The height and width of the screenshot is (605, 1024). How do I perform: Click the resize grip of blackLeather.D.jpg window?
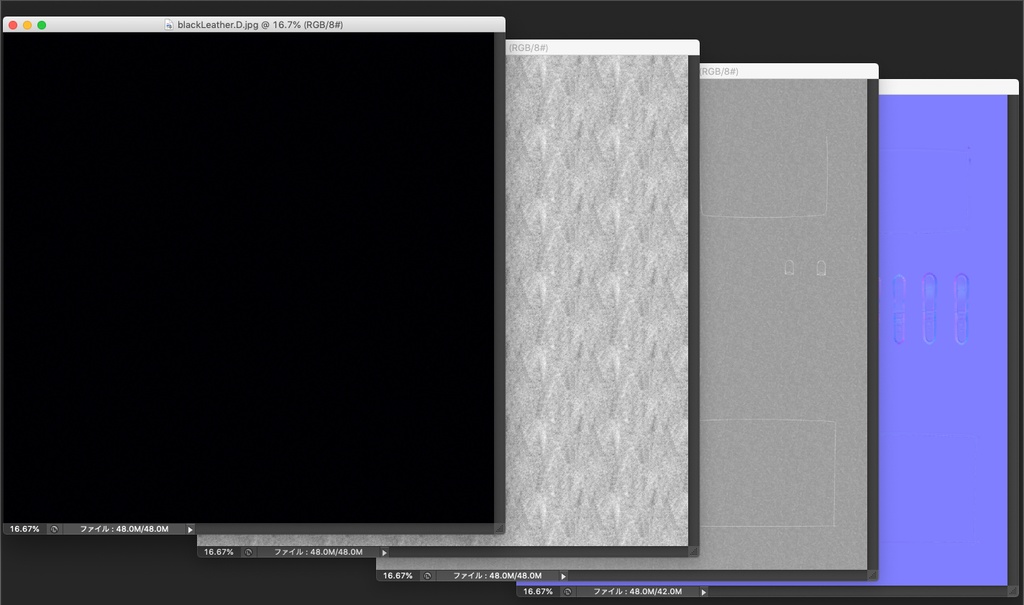pyautogui.click(x=500, y=529)
